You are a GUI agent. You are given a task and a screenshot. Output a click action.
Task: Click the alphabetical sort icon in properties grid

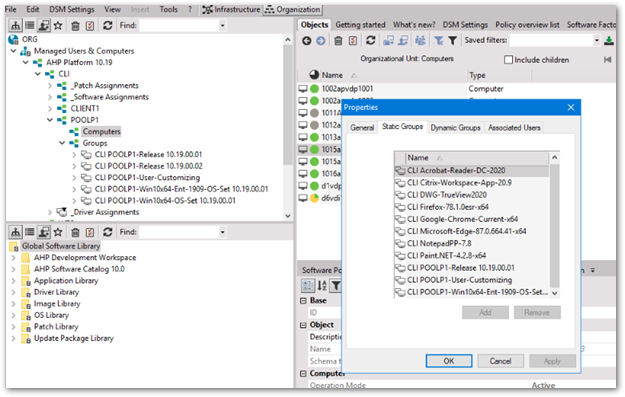click(x=322, y=285)
